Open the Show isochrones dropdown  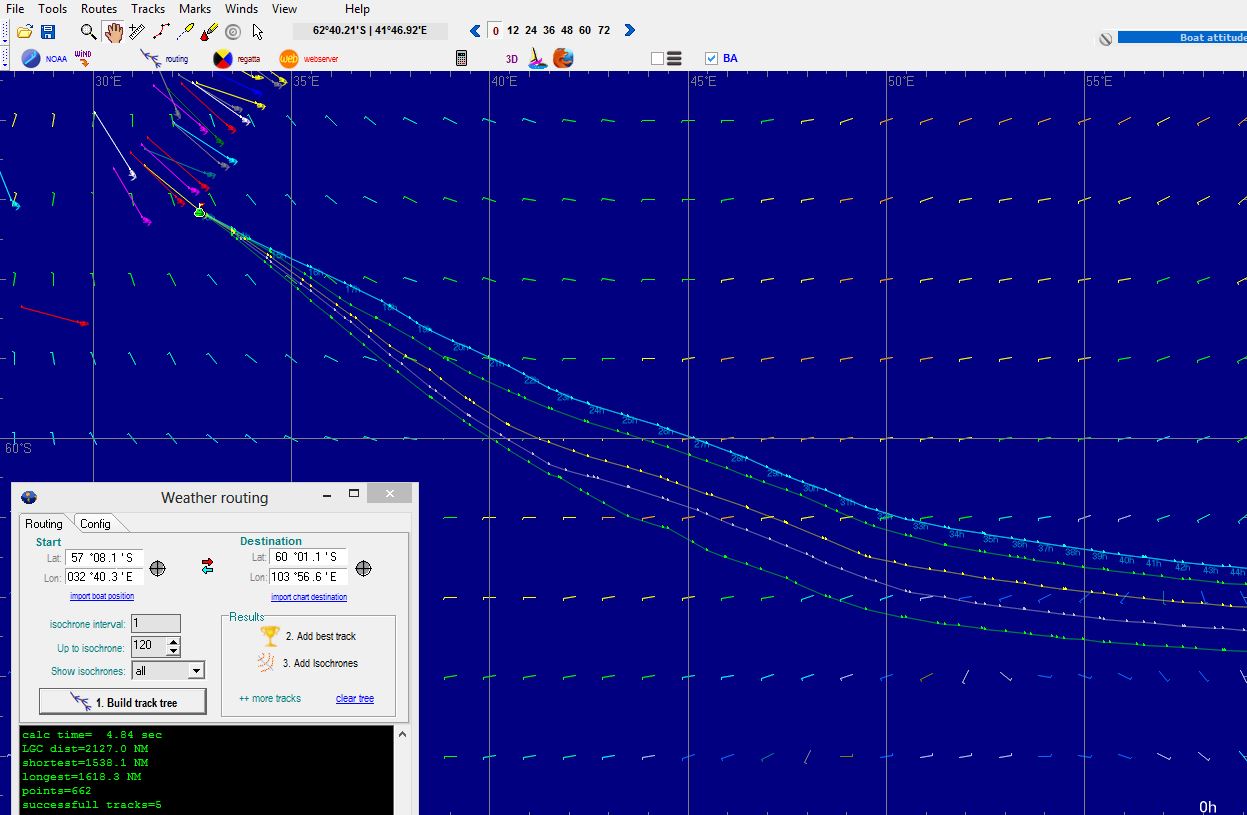196,671
